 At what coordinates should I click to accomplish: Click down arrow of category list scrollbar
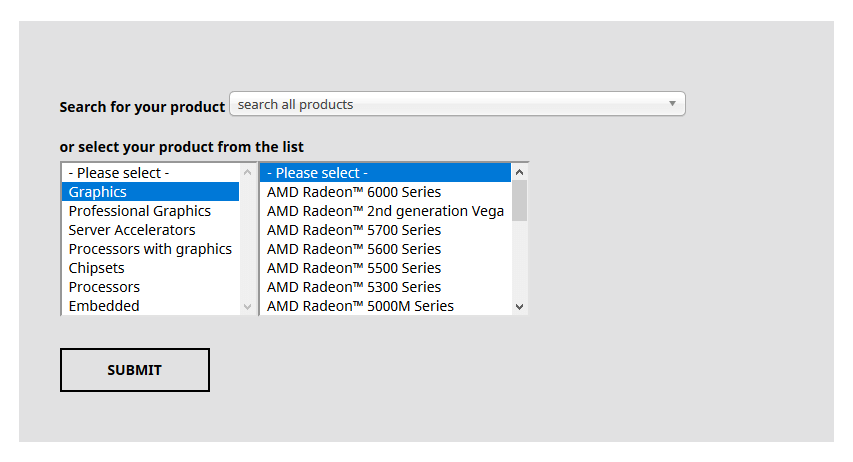(248, 307)
